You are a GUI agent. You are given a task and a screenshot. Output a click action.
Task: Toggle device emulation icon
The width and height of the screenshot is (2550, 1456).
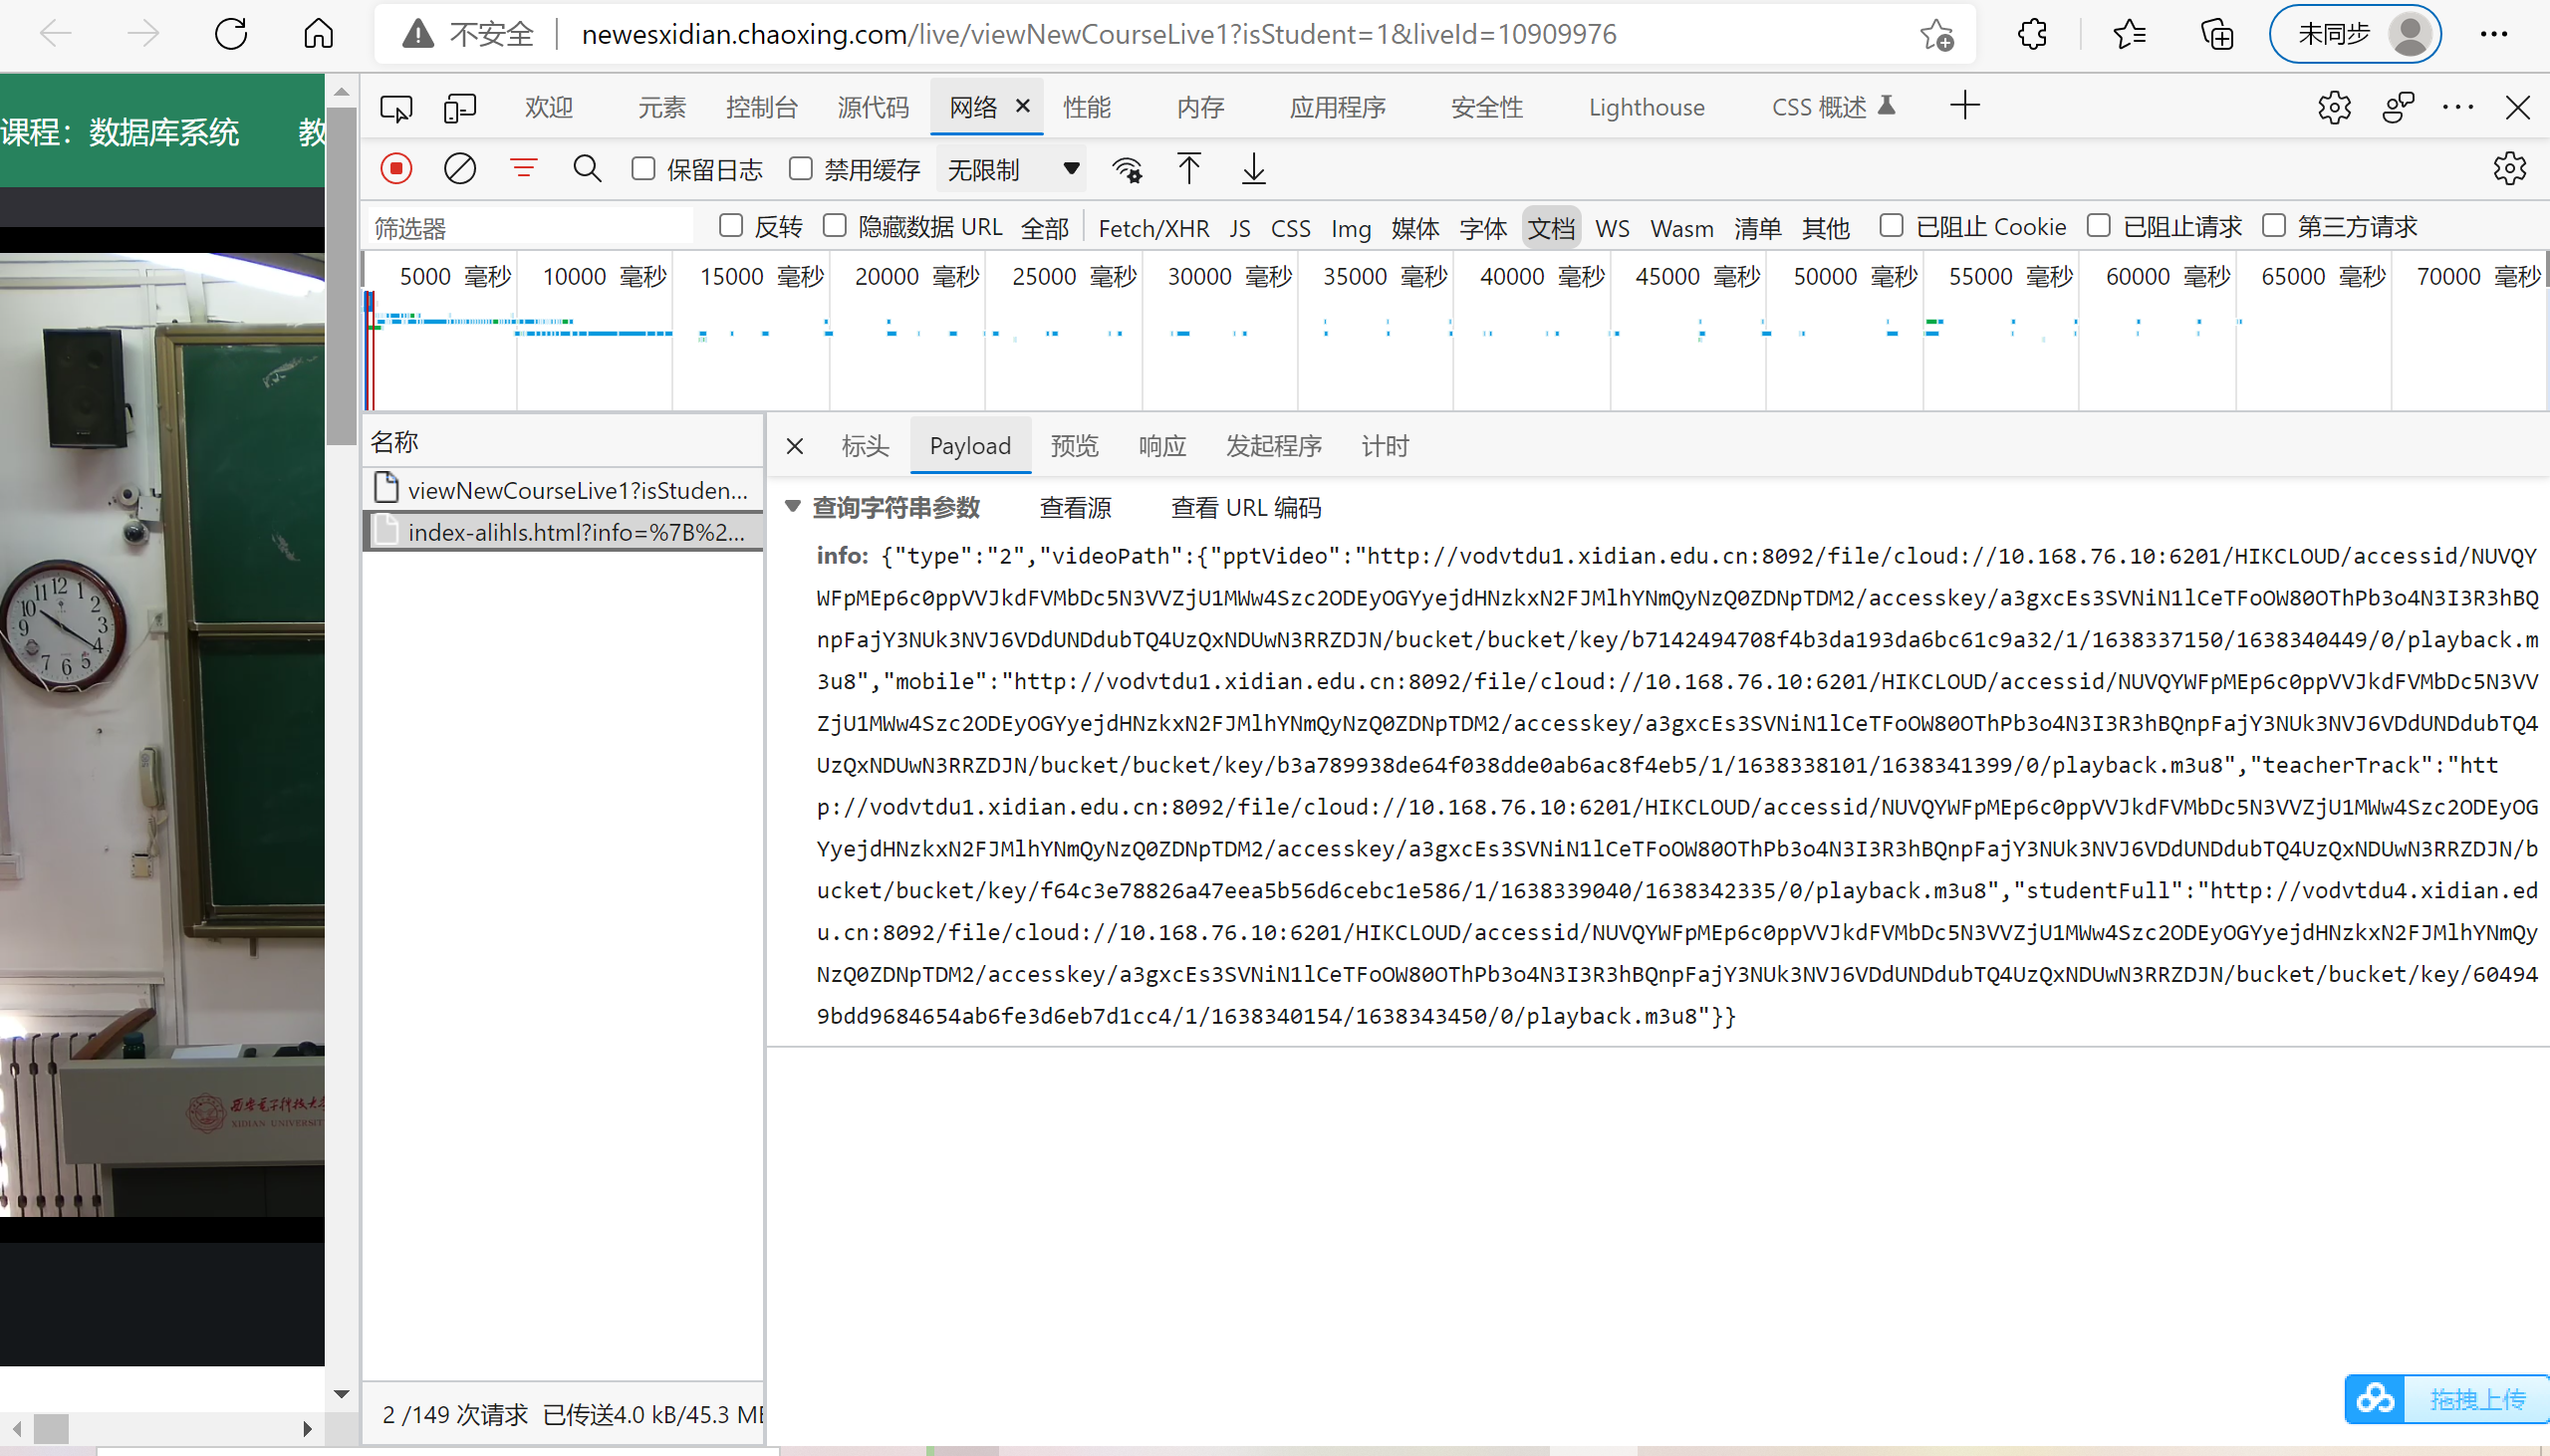459,107
